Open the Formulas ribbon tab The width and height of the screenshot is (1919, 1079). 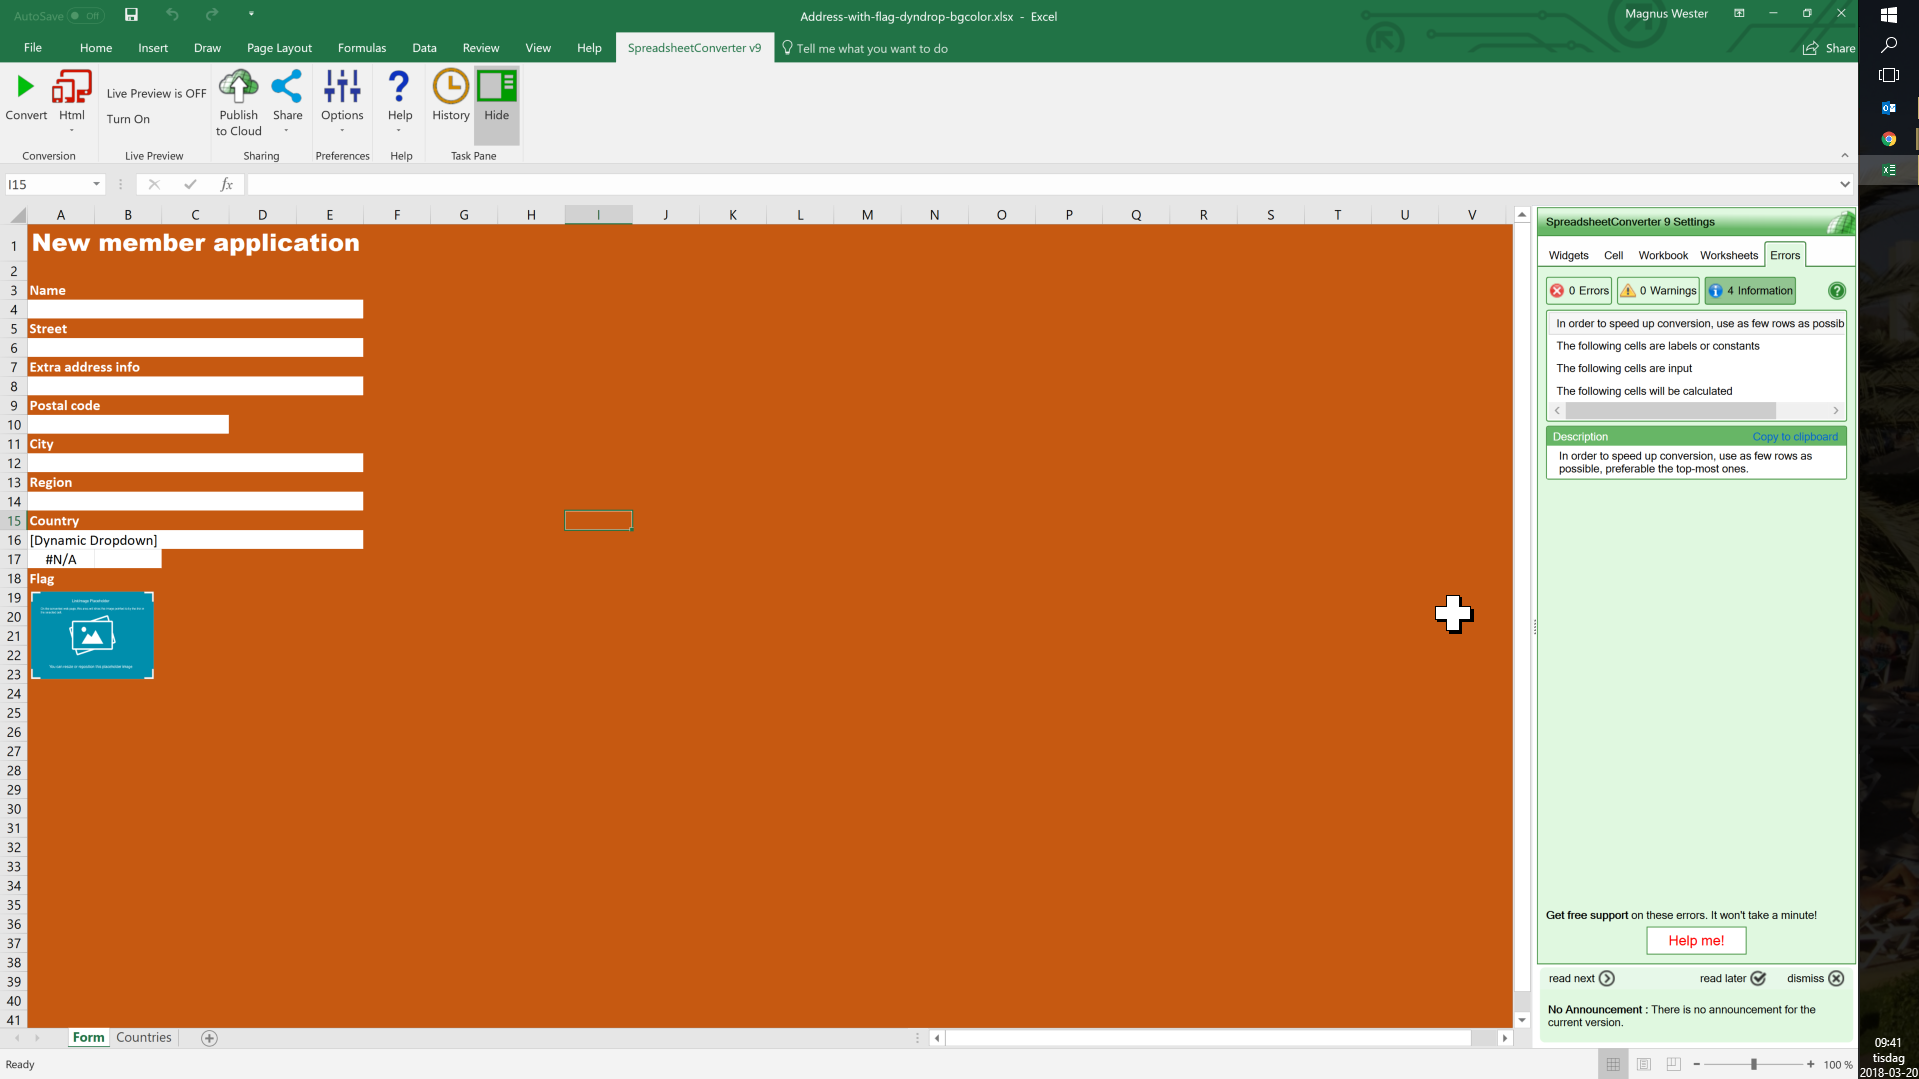(x=361, y=47)
